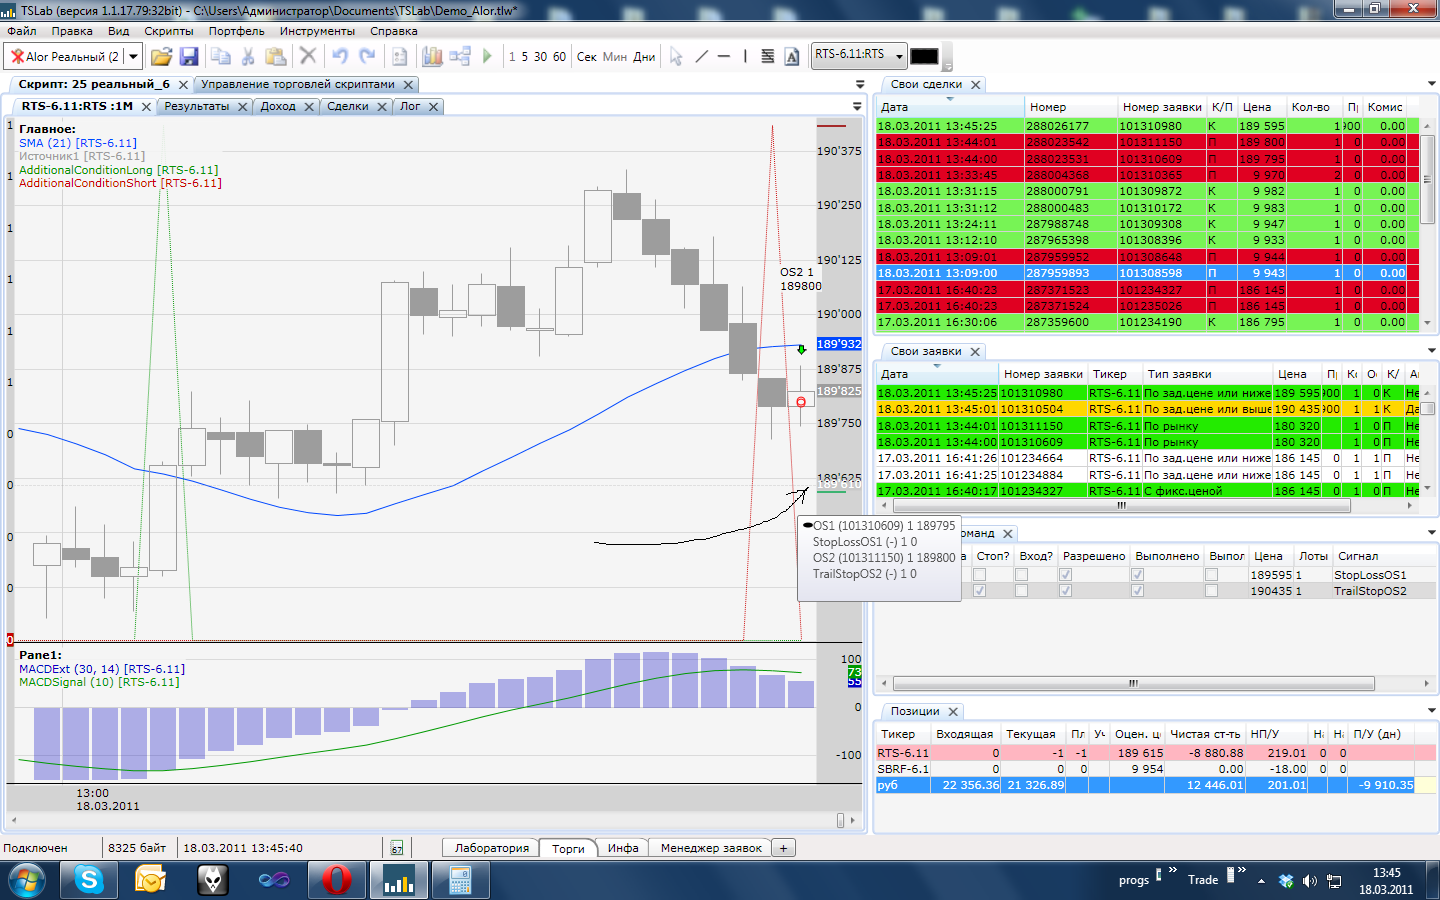Click the black color swatch
1440x900 pixels.
[x=924, y=56]
